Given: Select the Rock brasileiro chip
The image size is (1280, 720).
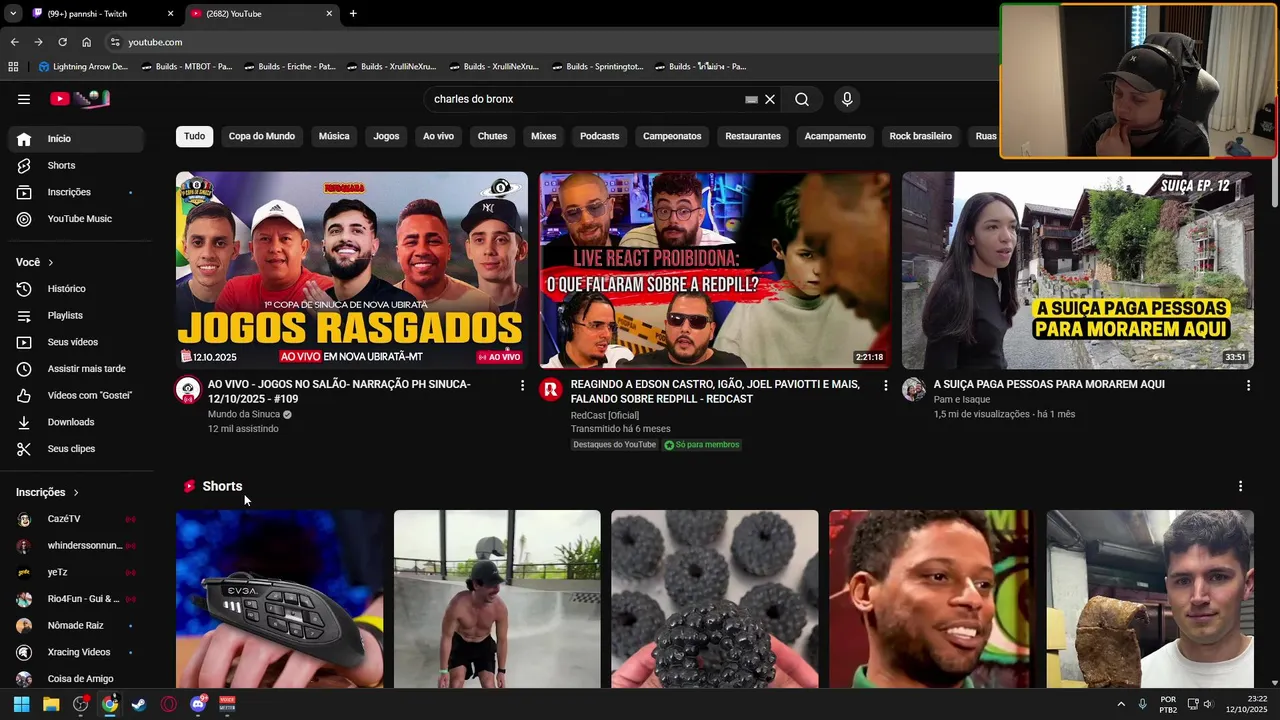Looking at the screenshot, I should (921, 136).
